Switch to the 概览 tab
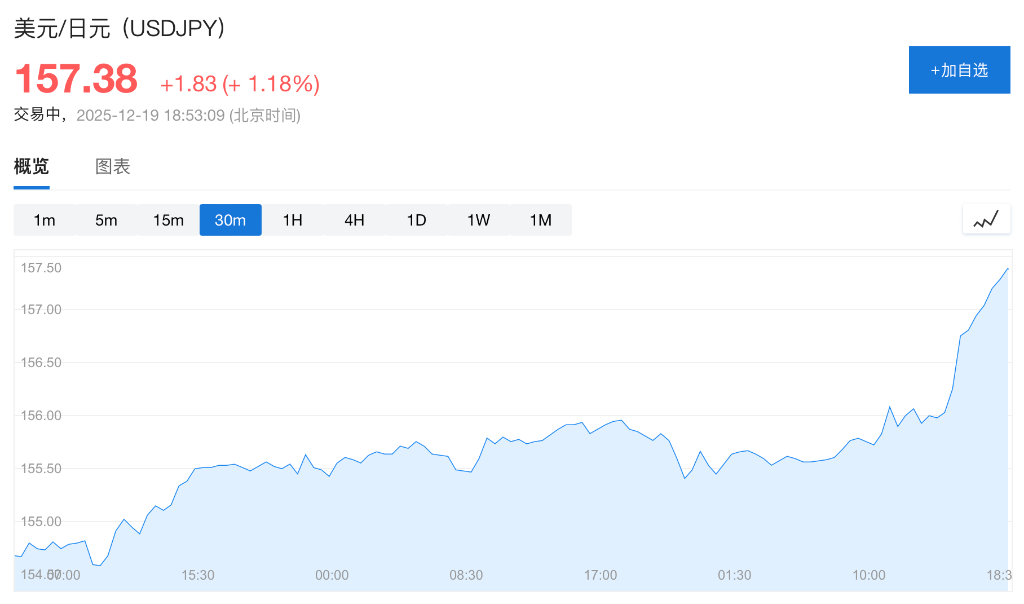The image size is (1024, 604). tap(31, 167)
